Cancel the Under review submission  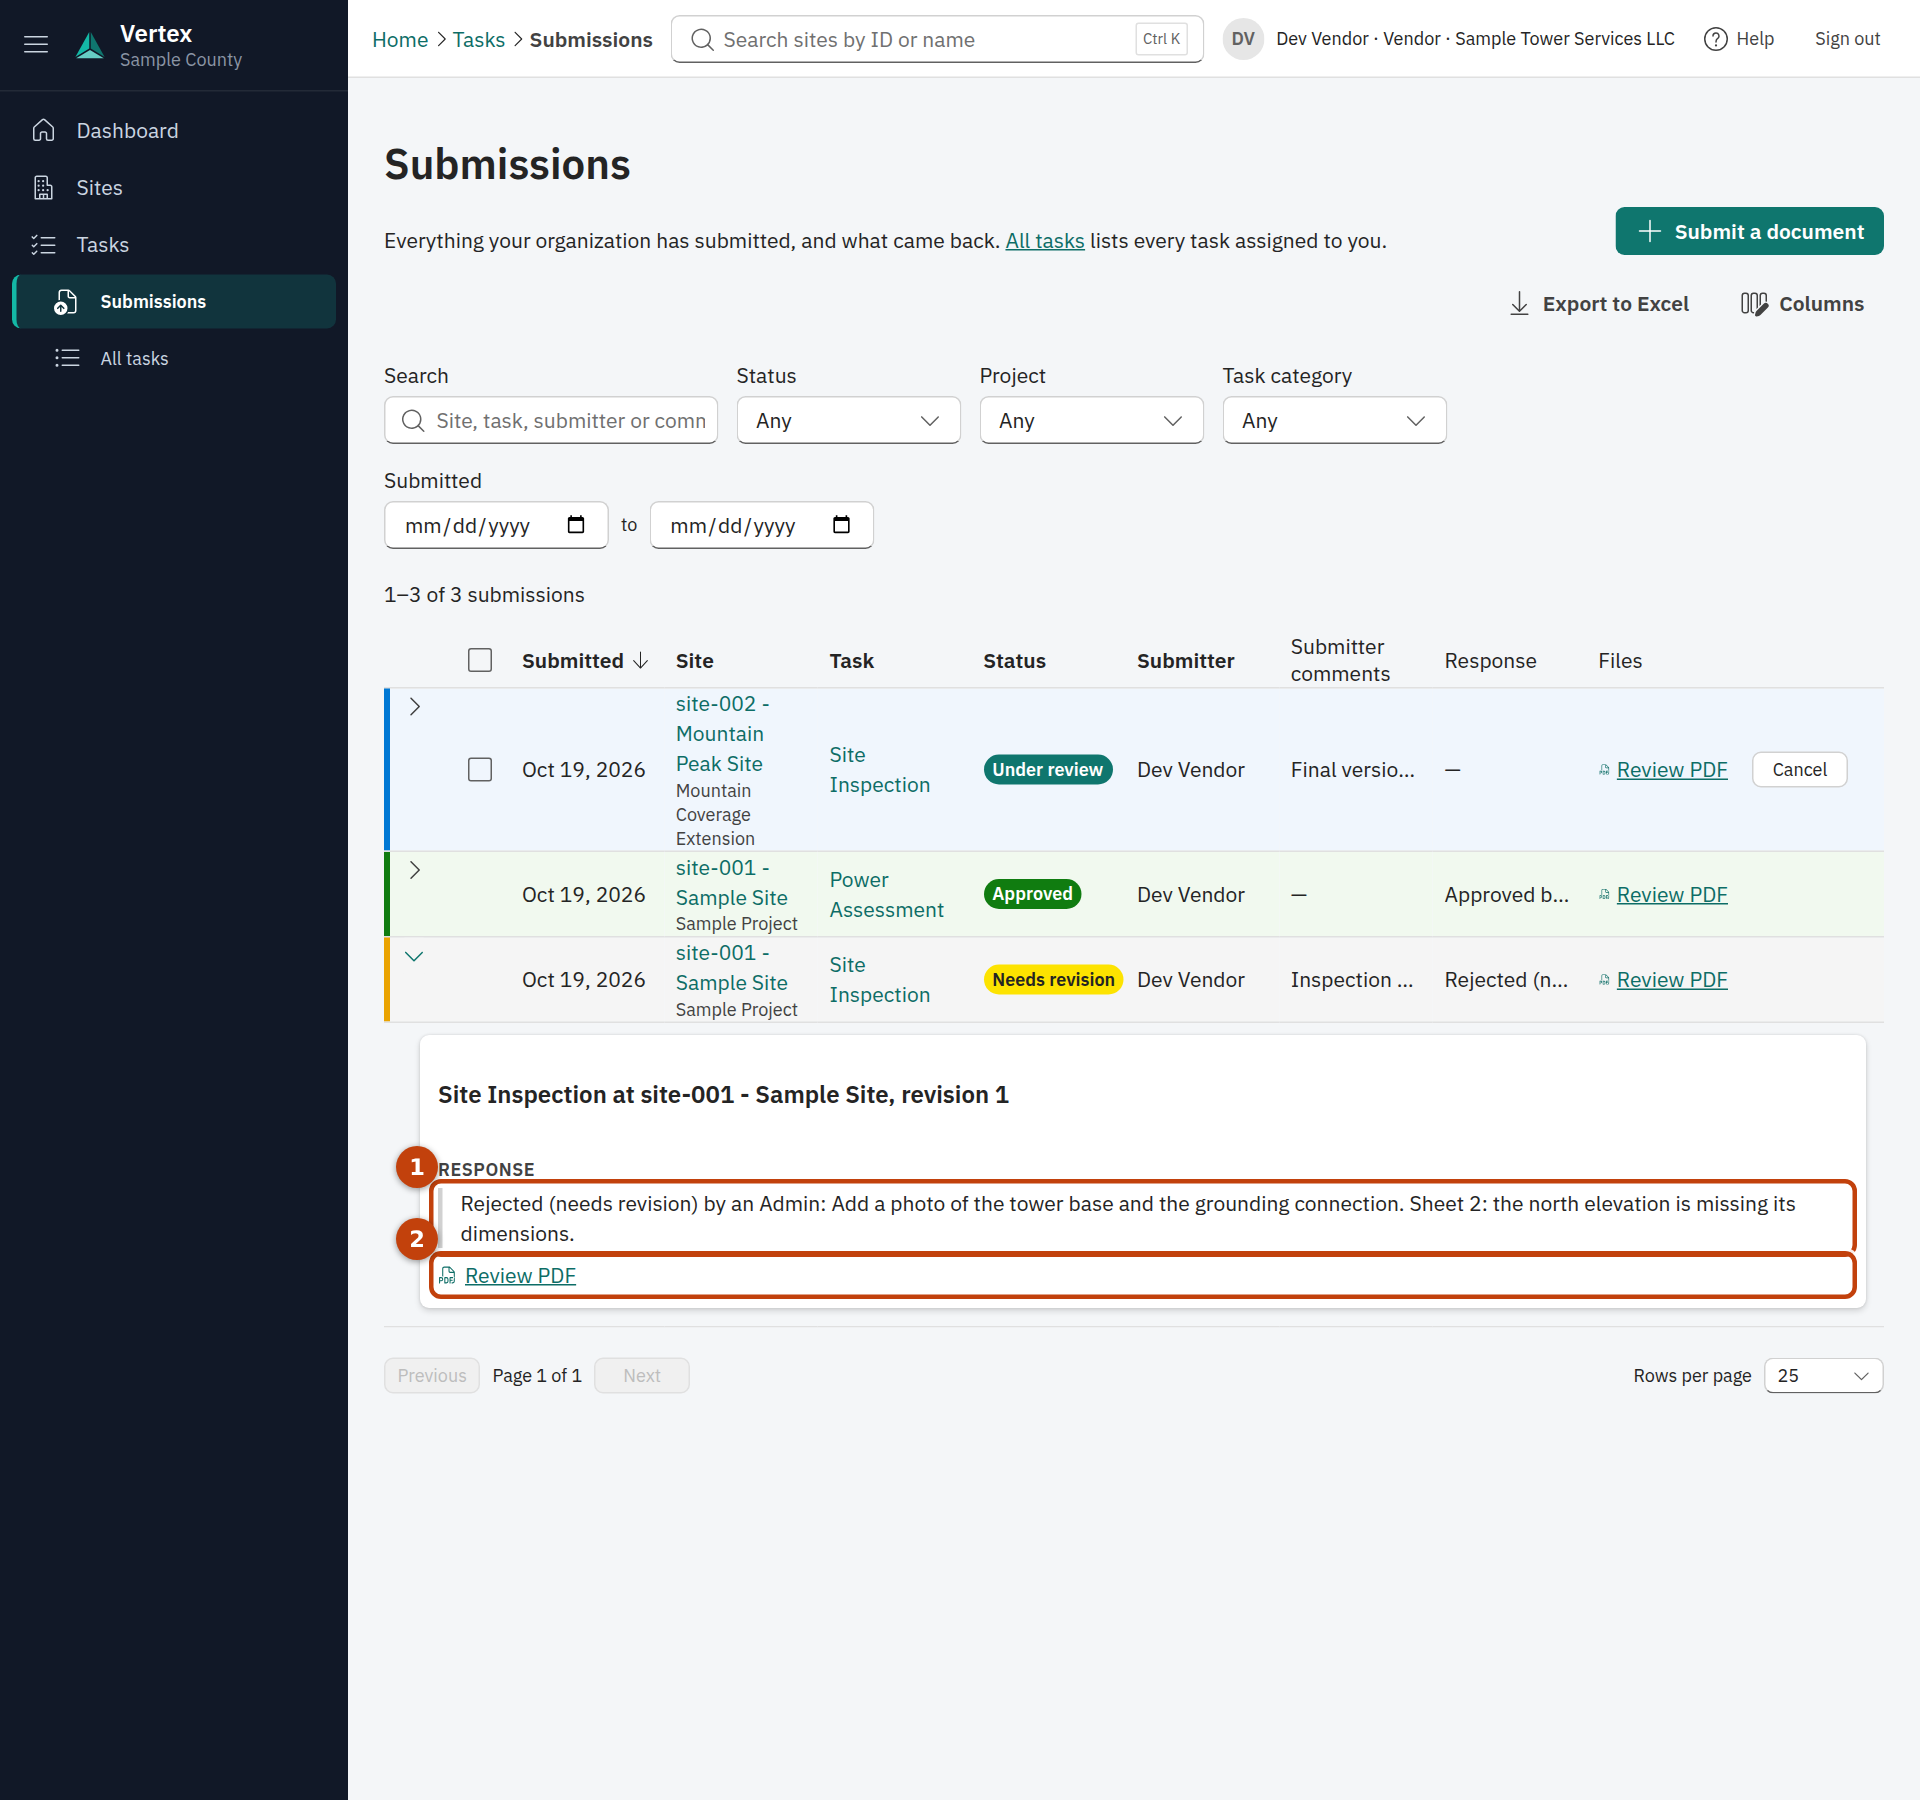(x=1799, y=770)
